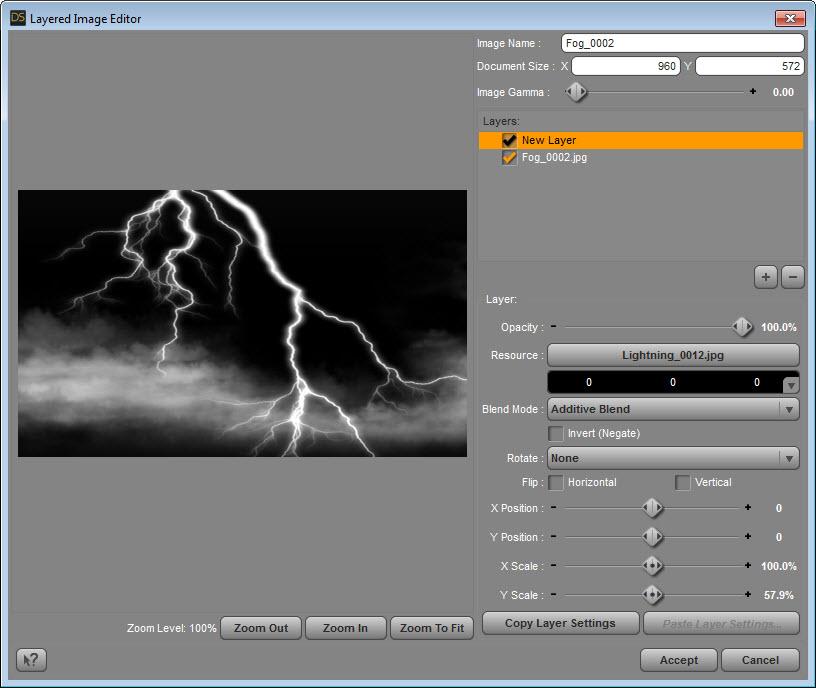This screenshot has width=816, height=688.
Task: Click the X Scale value 100.0%
Action: pyautogui.click(x=779, y=566)
